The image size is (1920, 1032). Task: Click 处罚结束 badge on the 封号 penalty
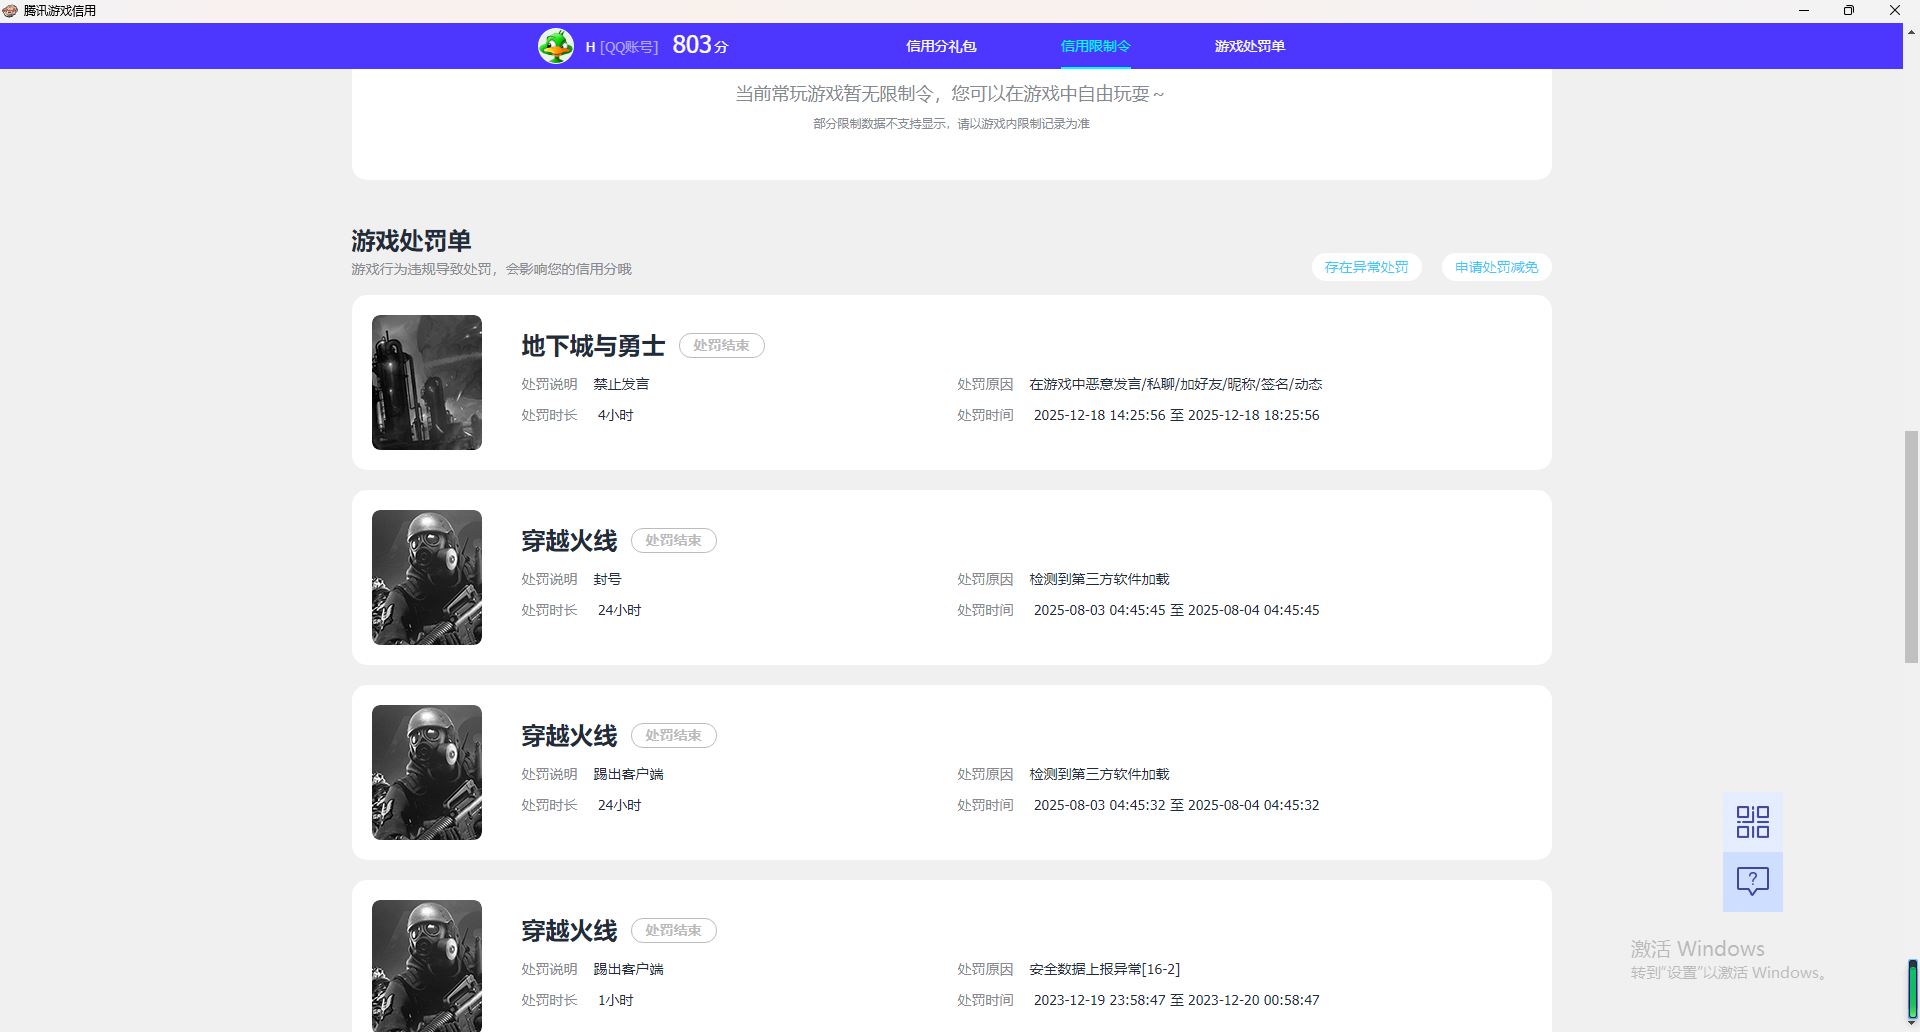tap(673, 540)
